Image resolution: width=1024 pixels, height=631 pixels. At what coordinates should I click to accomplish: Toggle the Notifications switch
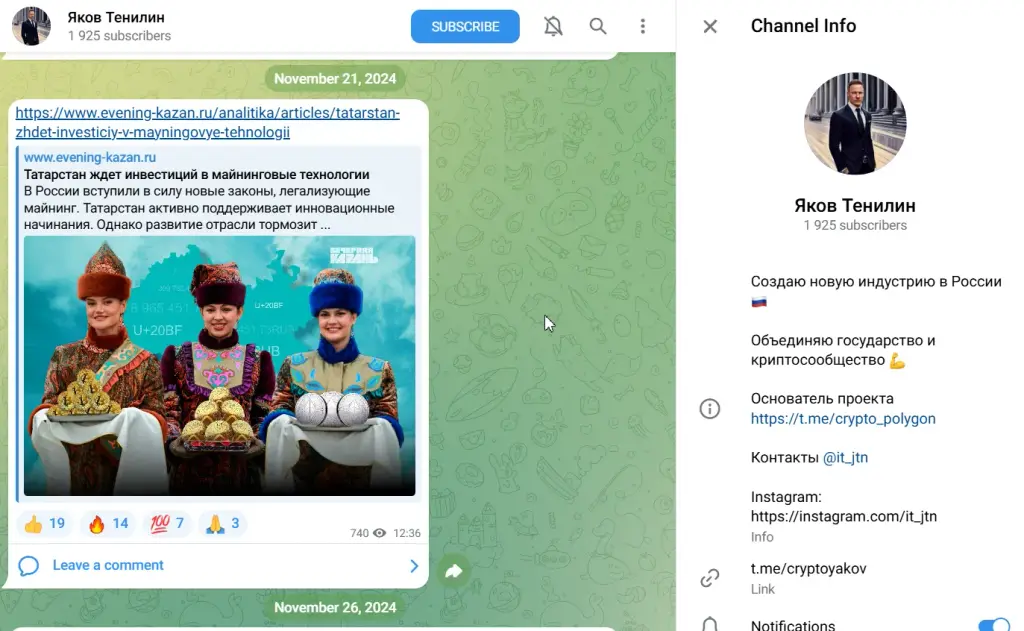click(x=994, y=625)
